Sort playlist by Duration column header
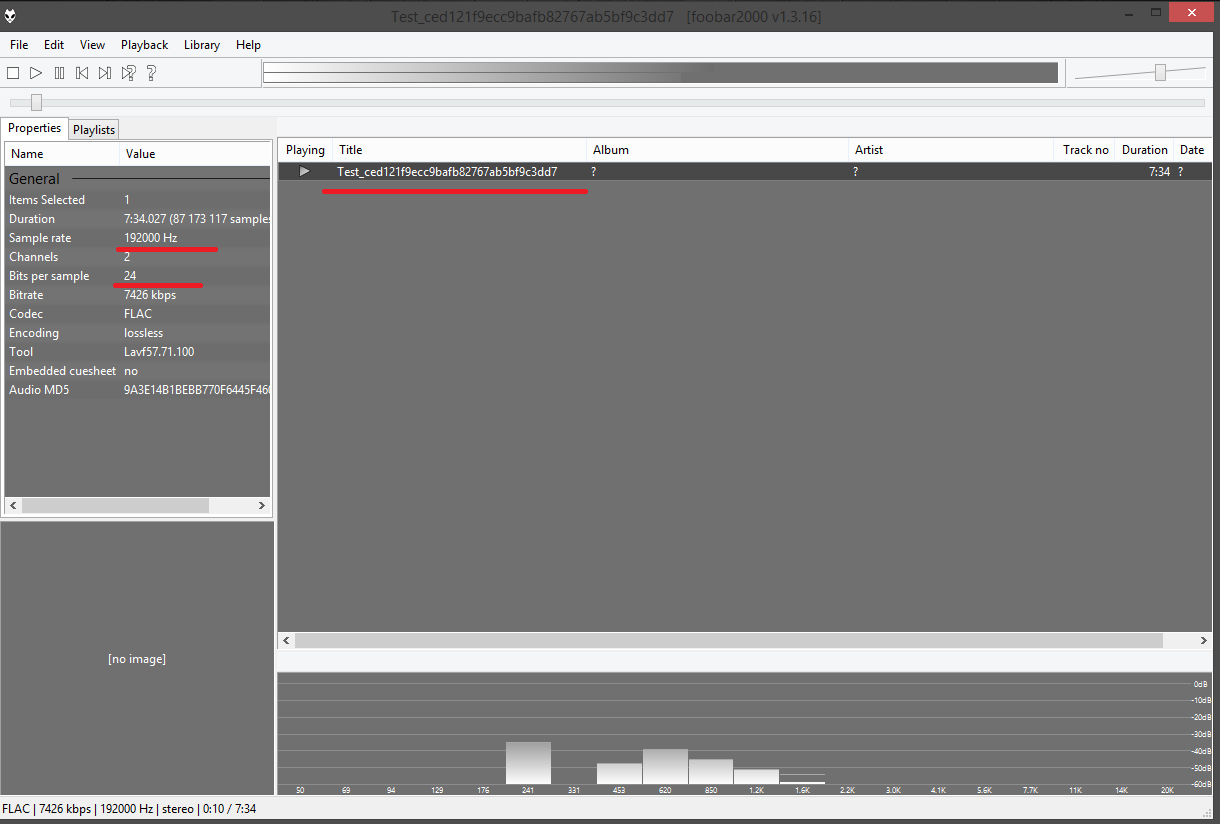The image size is (1220, 824). point(1144,150)
